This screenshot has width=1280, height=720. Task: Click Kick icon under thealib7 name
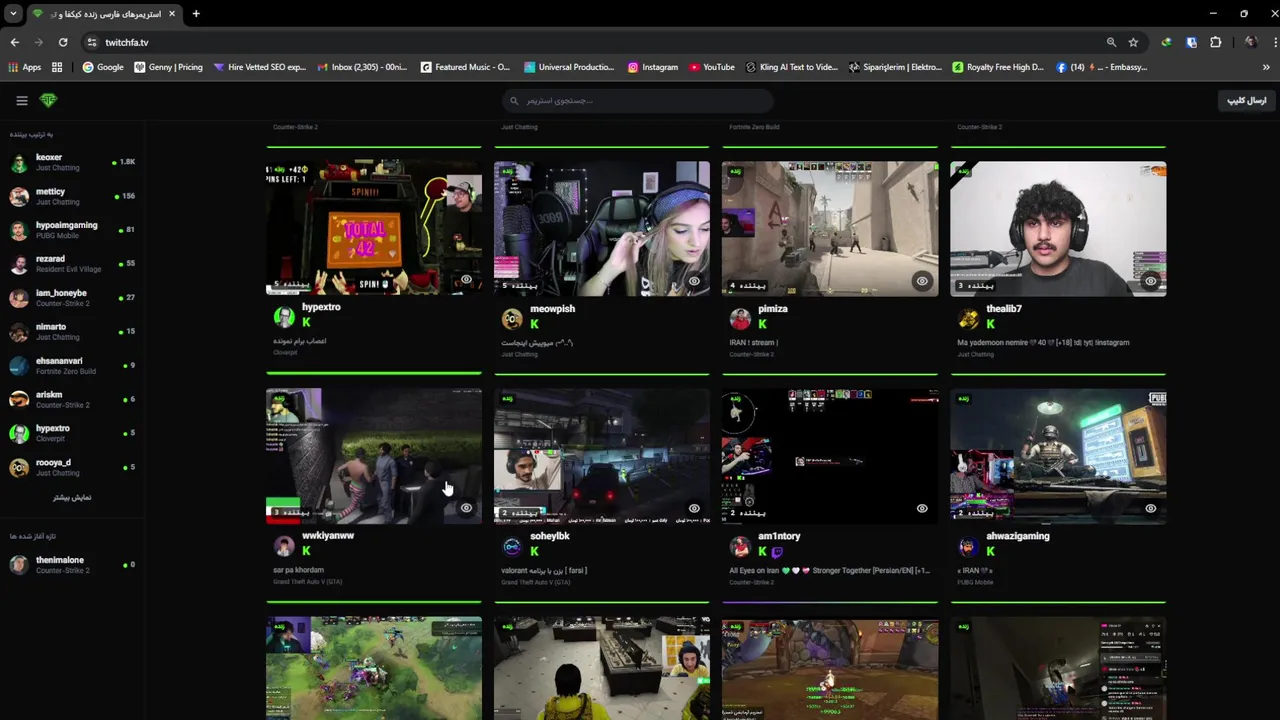coord(991,324)
